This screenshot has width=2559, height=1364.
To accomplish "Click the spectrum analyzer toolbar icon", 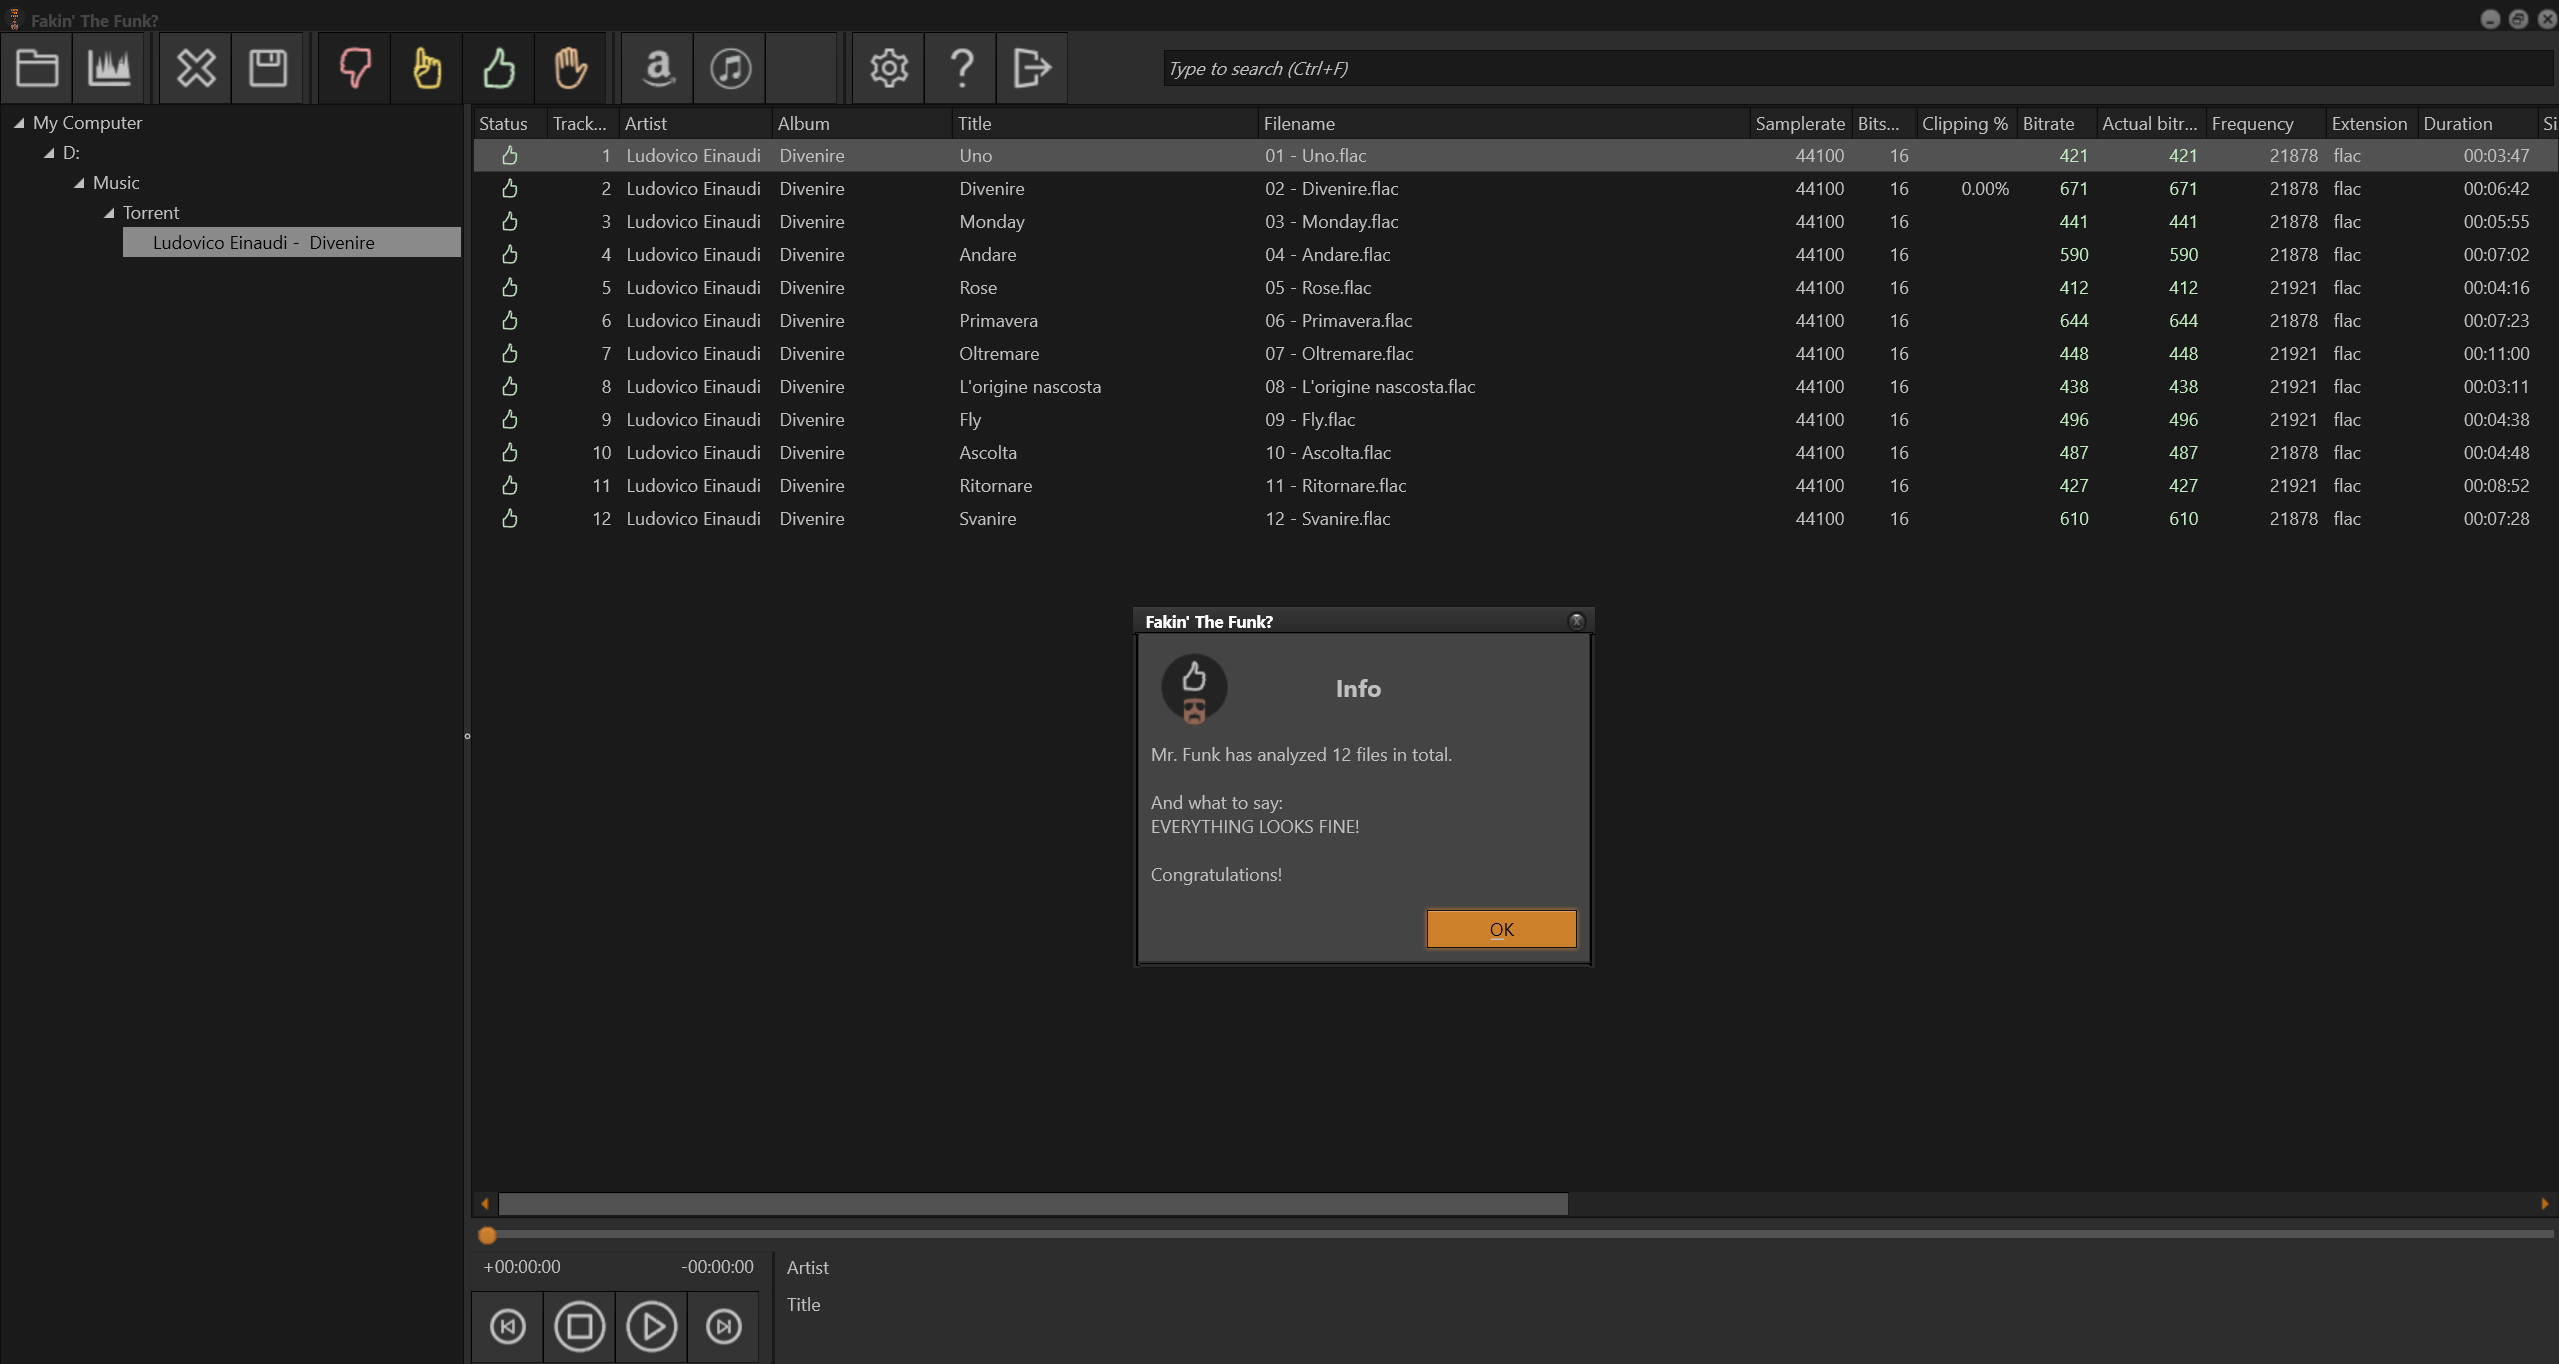I will pos(109,68).
